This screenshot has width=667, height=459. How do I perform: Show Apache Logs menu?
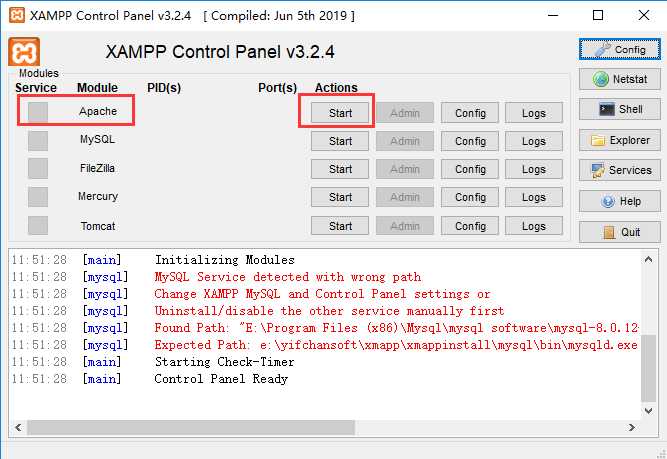click(534, 113)
